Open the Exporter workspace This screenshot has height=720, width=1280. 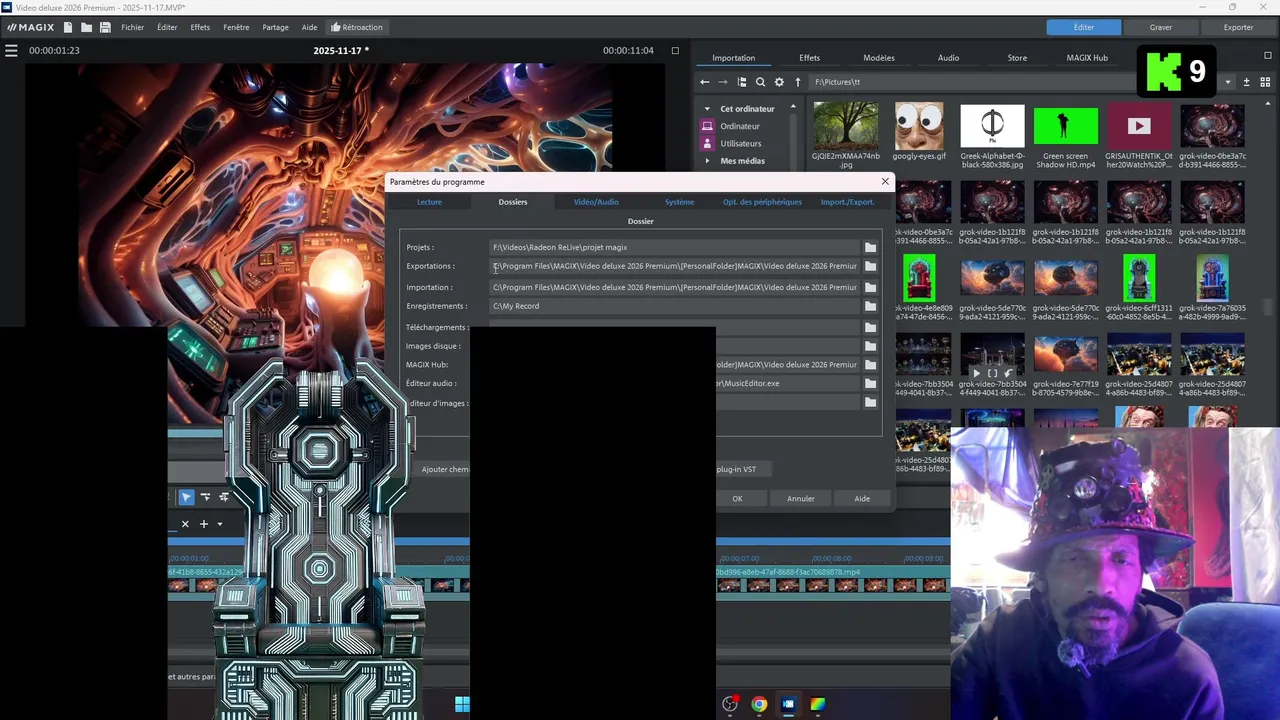point(1238,27)
